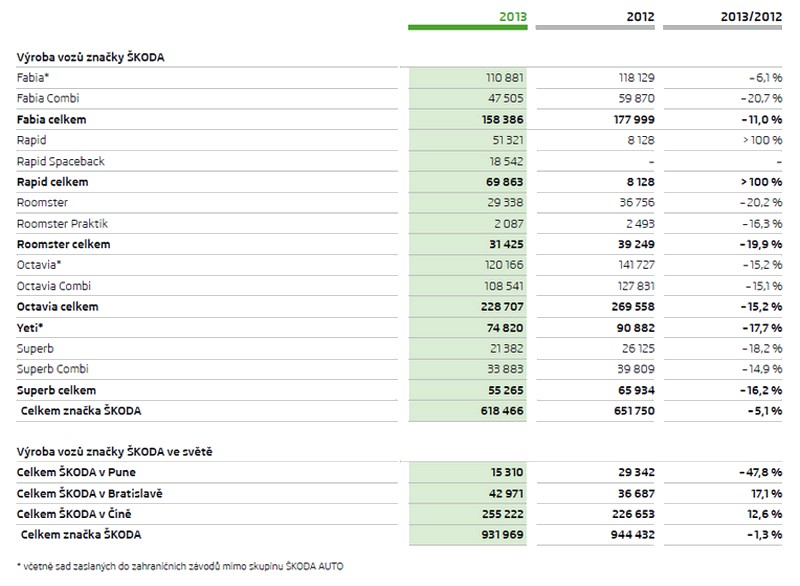Click the value 118 129 for Fabia 2012

click(x=636, y=78)
